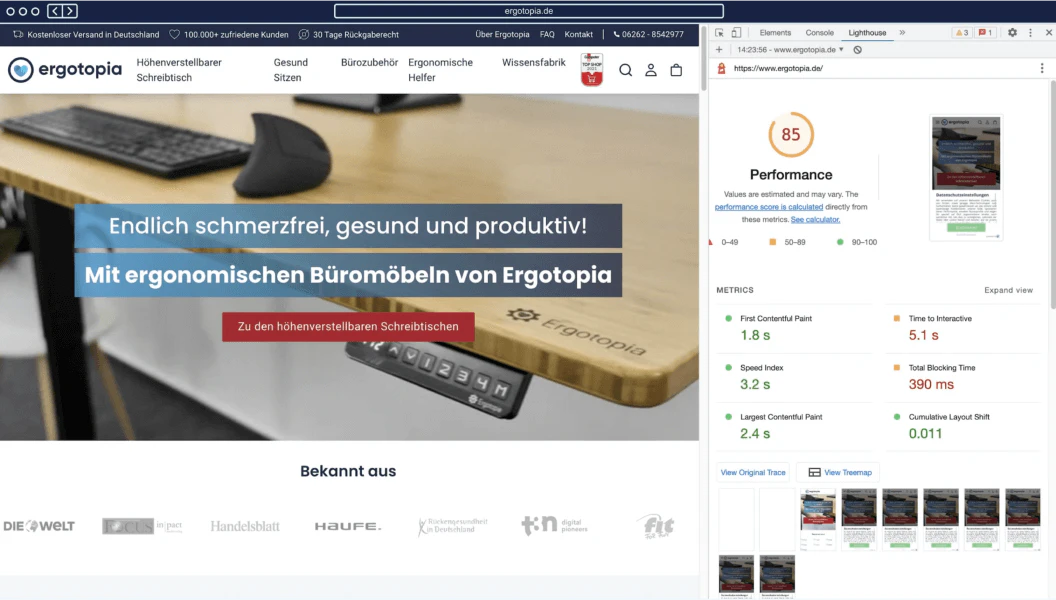Start a new Lighthouse report with plus icon
Image resolution: width=1056 pixels, height=600 pixels.
click(719, 49)
